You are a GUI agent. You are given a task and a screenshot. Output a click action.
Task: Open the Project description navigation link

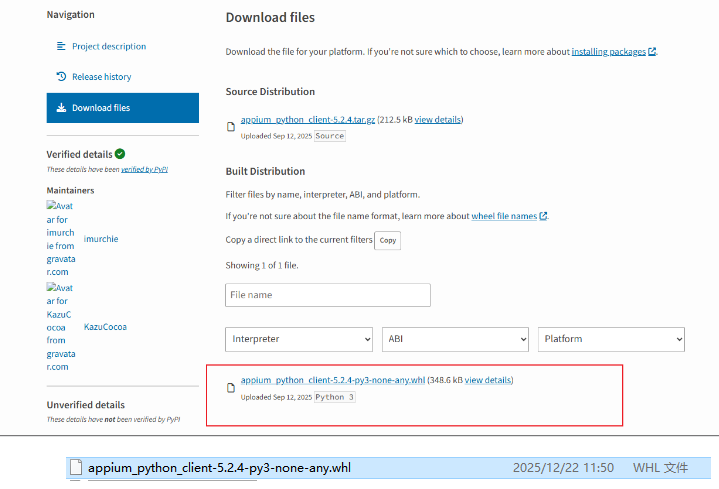tap(109, 46)
